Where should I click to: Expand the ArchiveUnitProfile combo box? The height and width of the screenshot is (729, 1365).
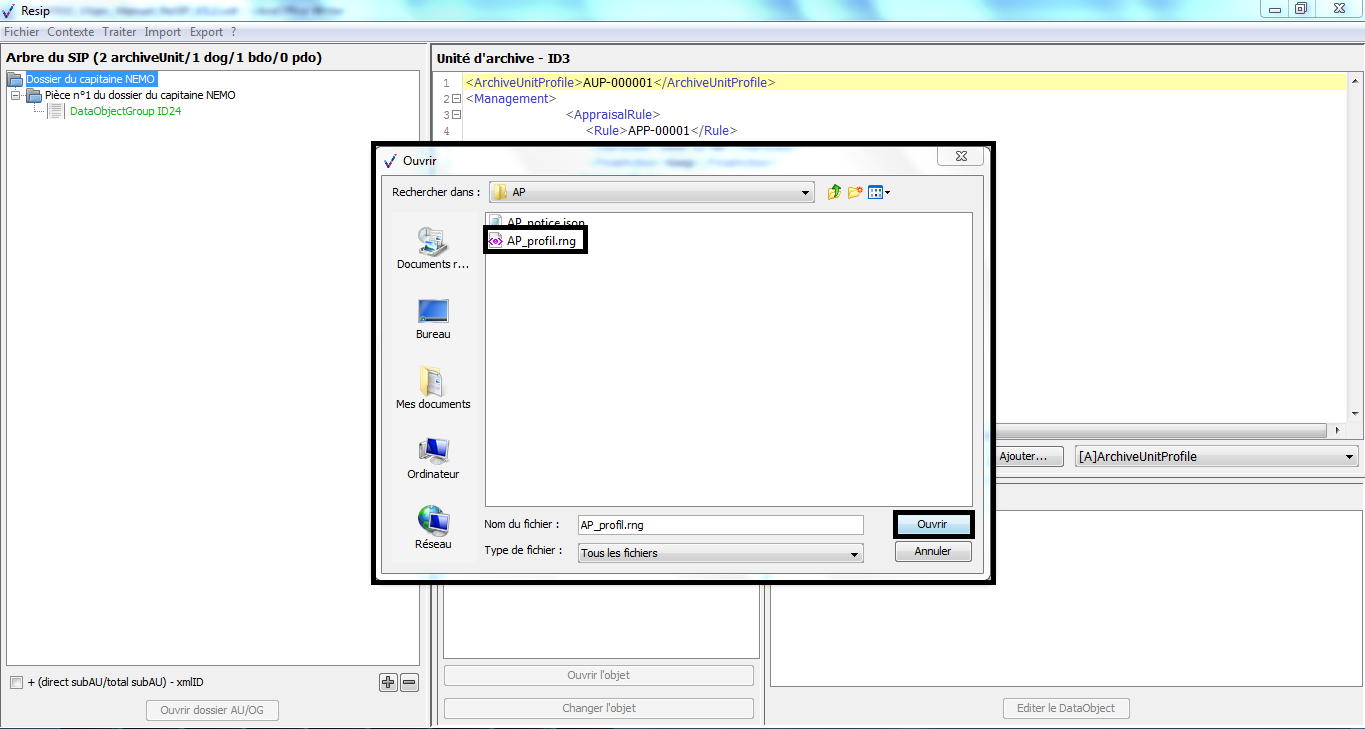coord(1350,457)
